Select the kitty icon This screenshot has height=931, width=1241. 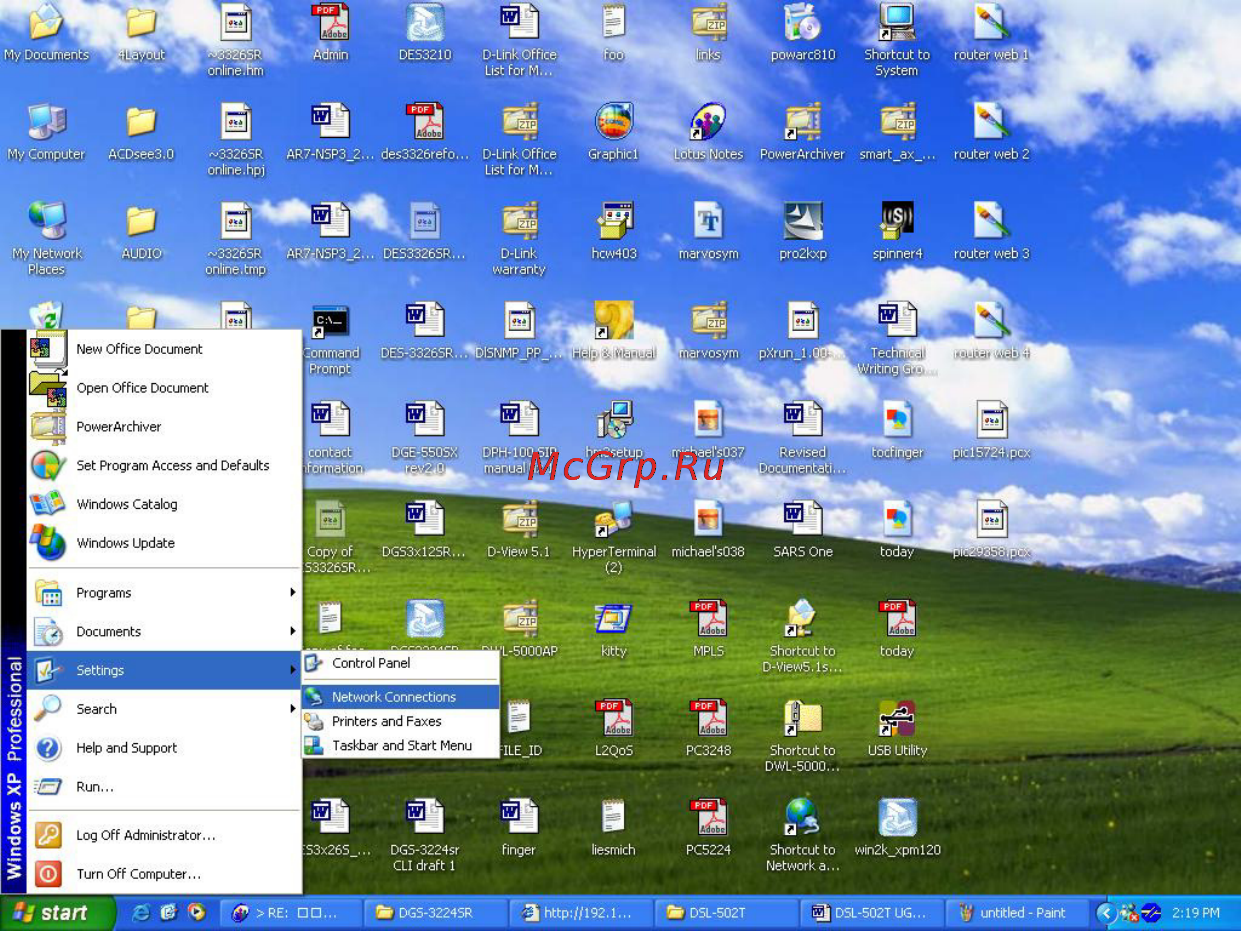pyautogui.click(x=614, y=618)
